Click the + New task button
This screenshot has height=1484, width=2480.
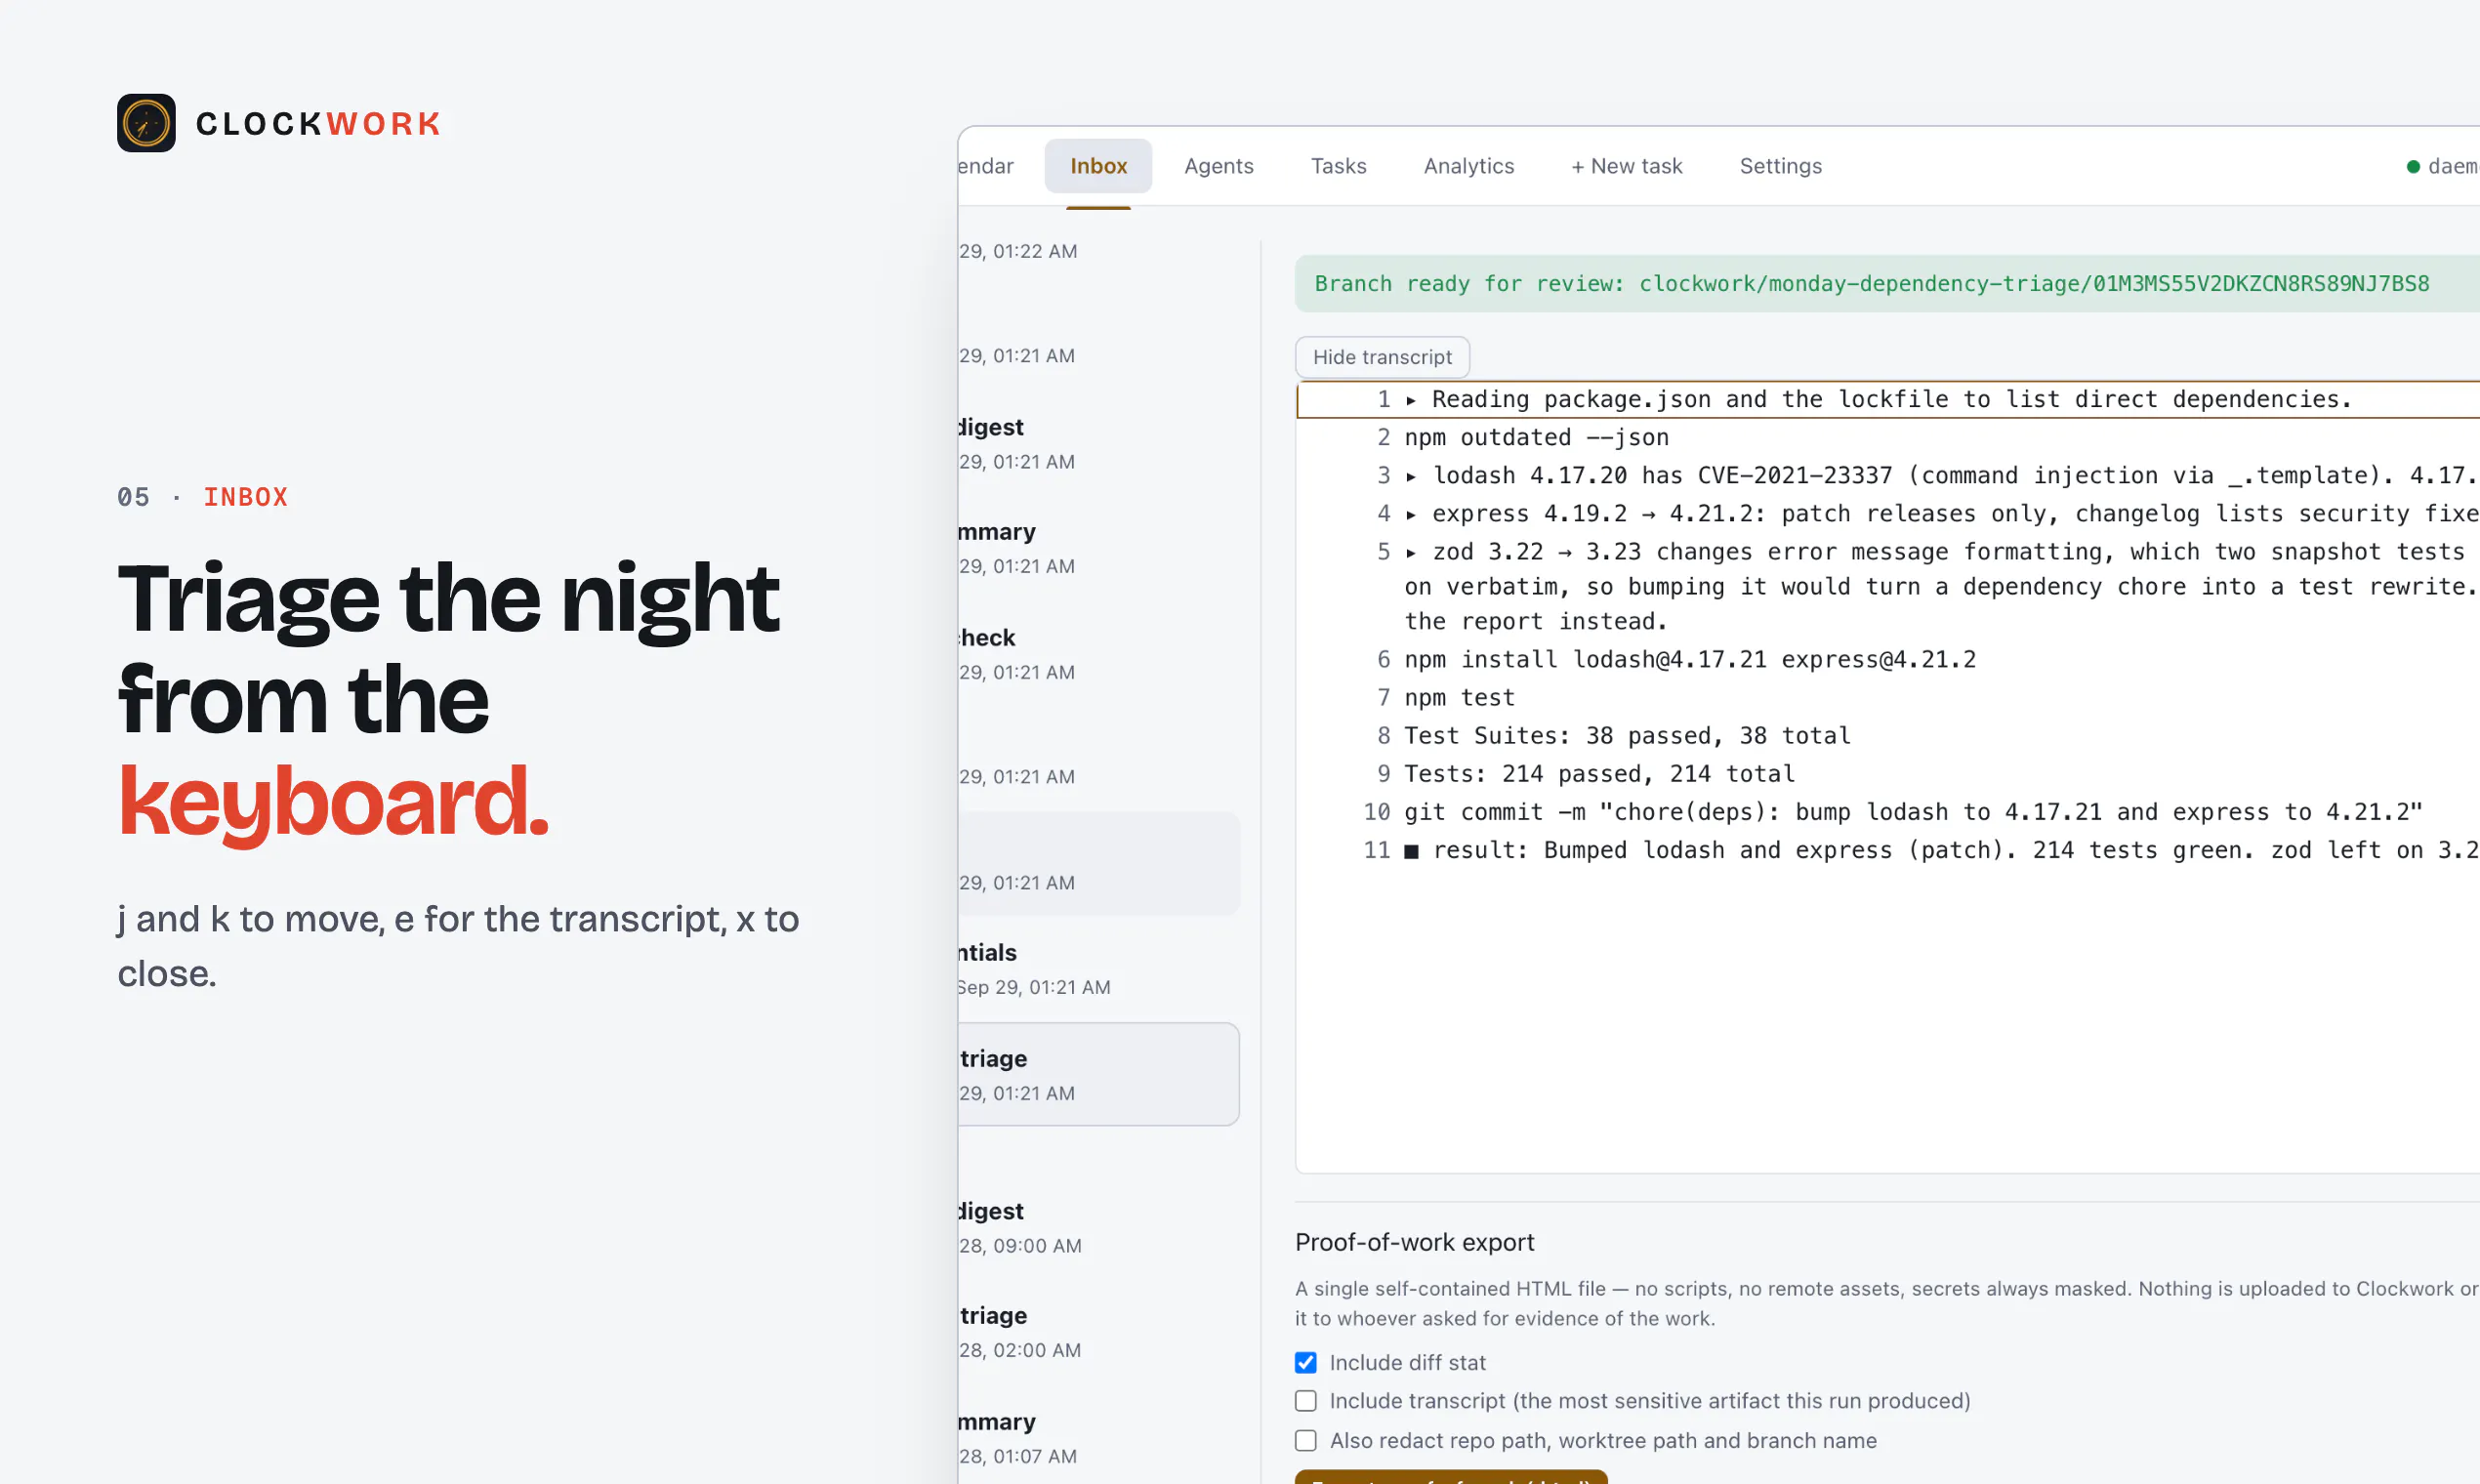[1626, 166]
